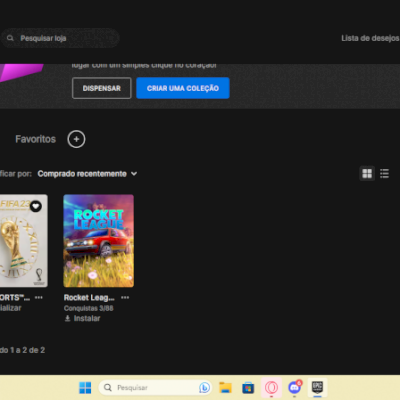This screenshot has height=400, width=400.
Task: Open the Rocket League cover thumbnail
Action: click(x=99, y=241)
